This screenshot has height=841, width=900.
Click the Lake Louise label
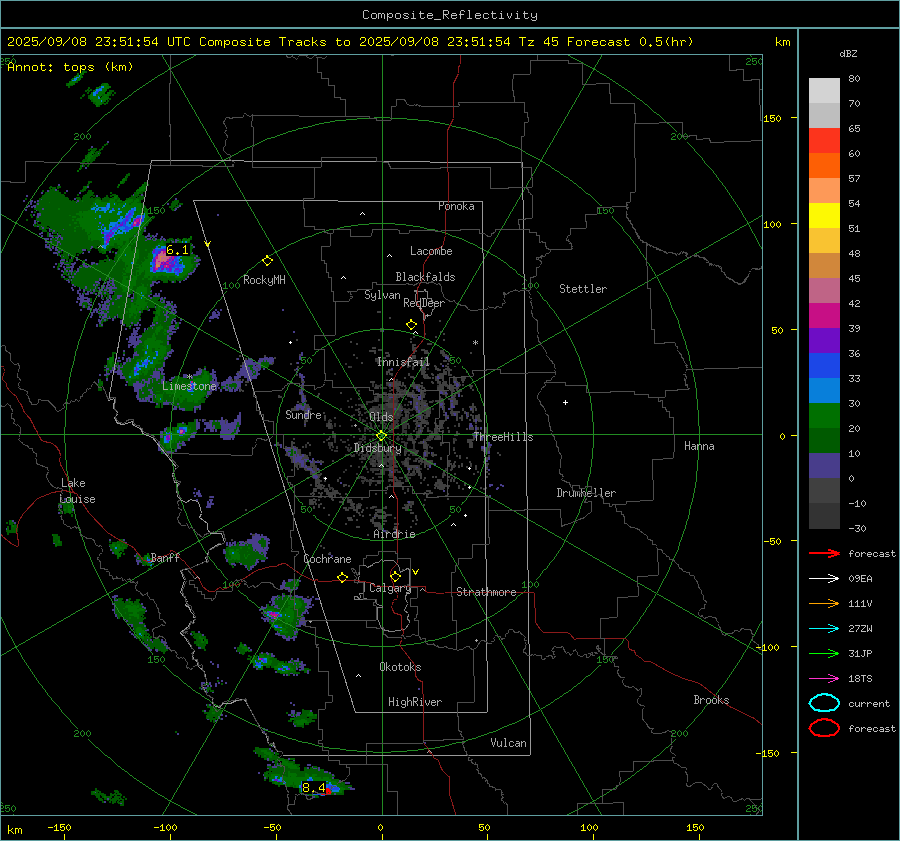(x=77, y=491)
